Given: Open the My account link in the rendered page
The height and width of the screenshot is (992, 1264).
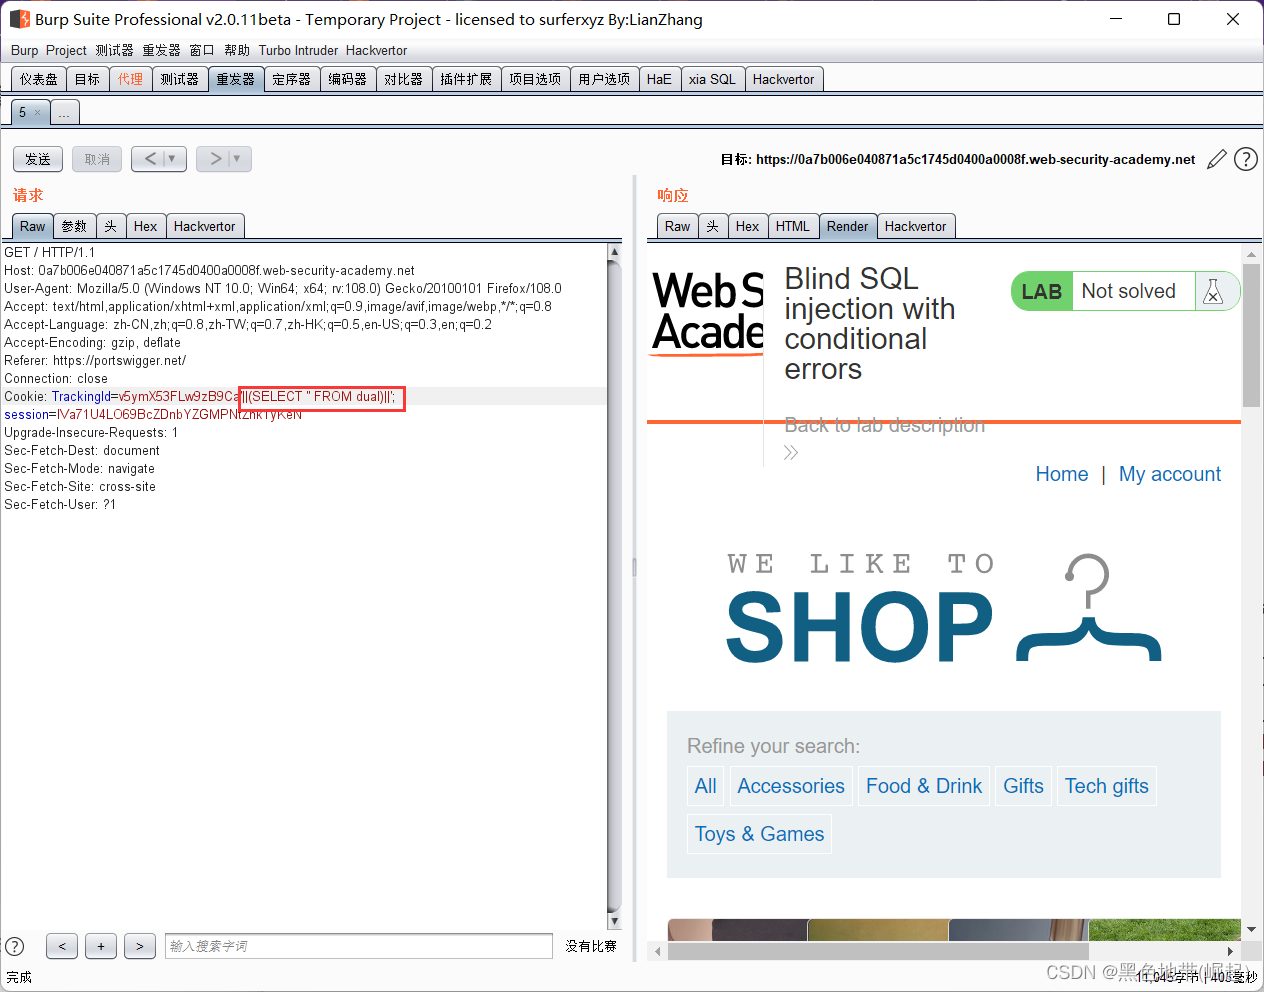Looking at the screenshot, I should coord(1170,474).
